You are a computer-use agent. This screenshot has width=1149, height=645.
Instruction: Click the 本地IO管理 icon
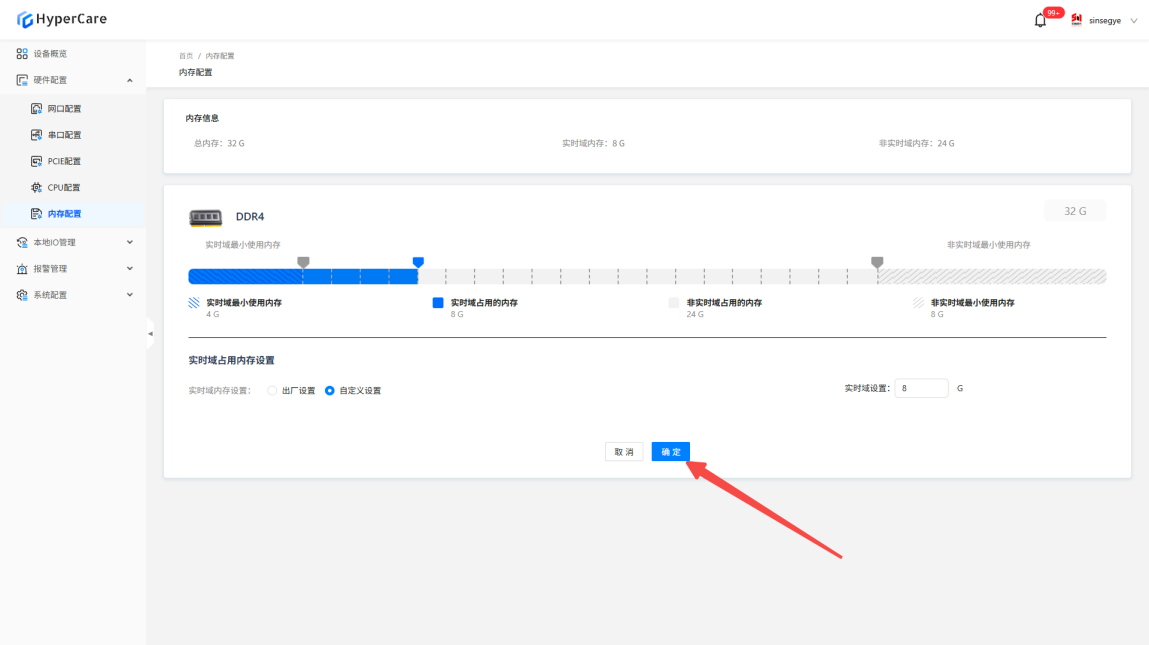pos(22,243)
